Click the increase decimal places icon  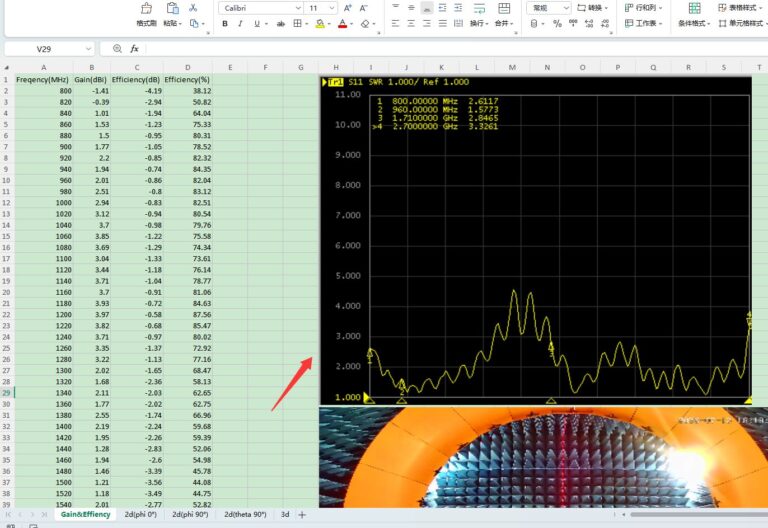pos(589,23)
